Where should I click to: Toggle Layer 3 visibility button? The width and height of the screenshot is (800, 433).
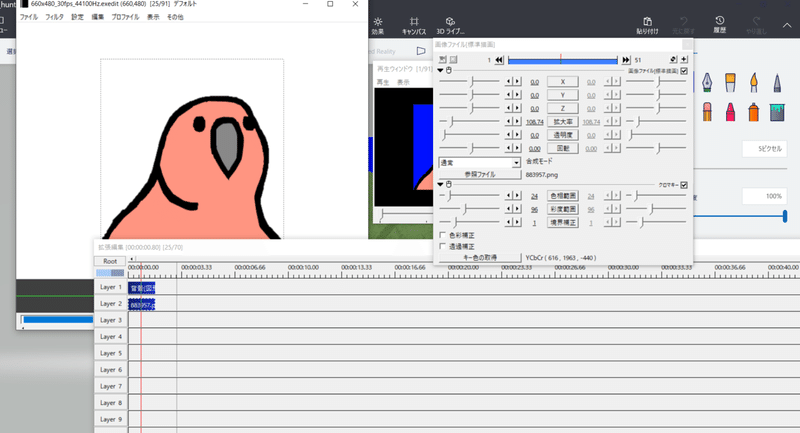point(110,320)
